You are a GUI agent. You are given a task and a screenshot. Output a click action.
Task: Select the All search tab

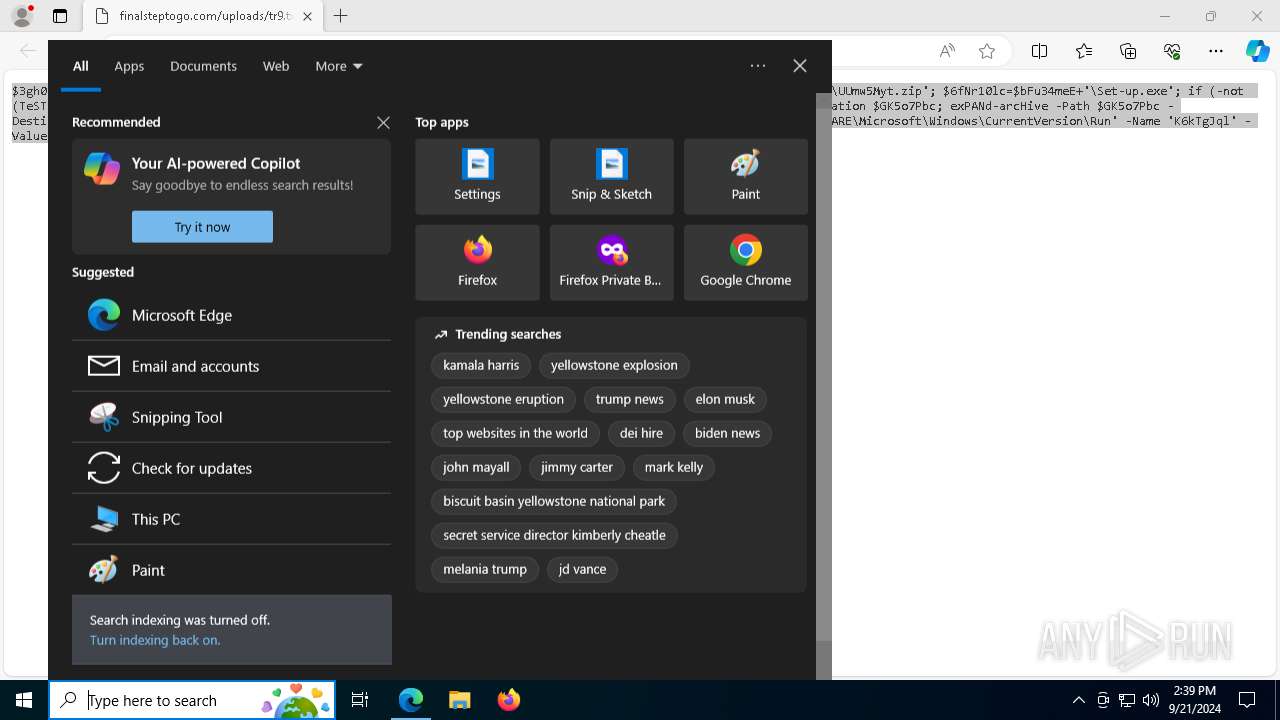point(81,66)
